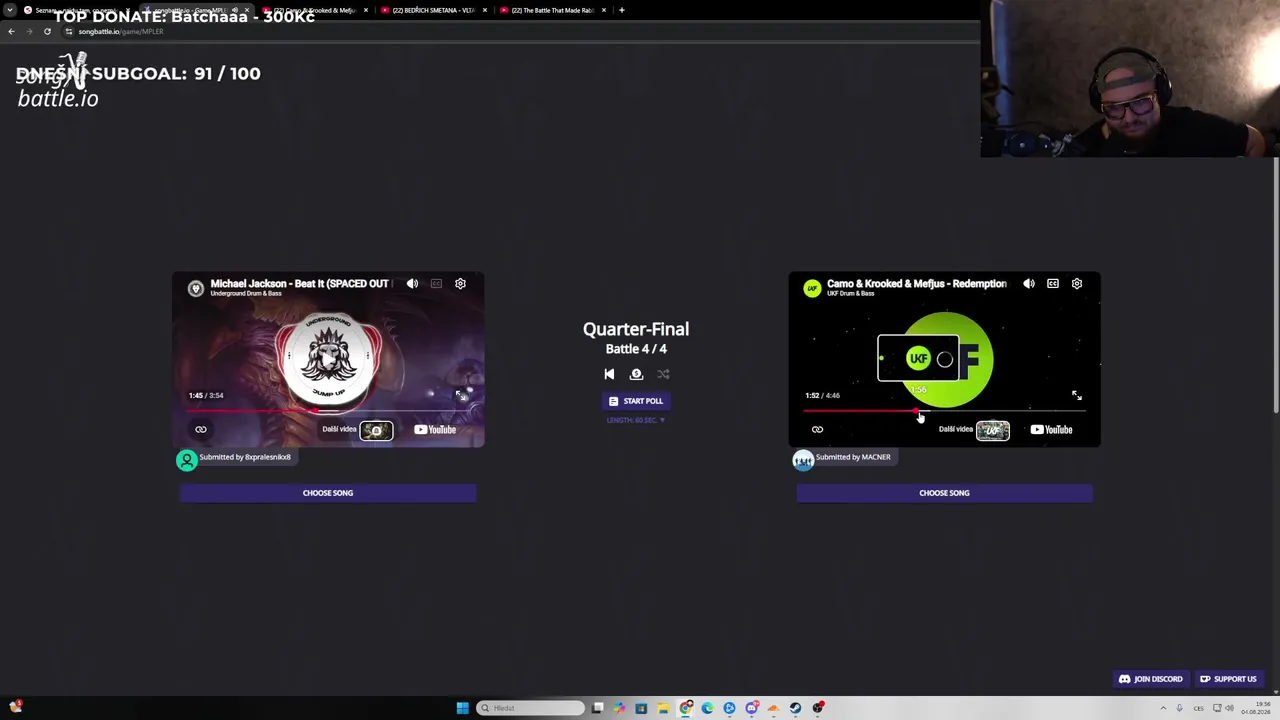Open Google Chrome from the taskbar
Image resolution: width=1280 pixels, height=720 pixels.
(685, 708)
